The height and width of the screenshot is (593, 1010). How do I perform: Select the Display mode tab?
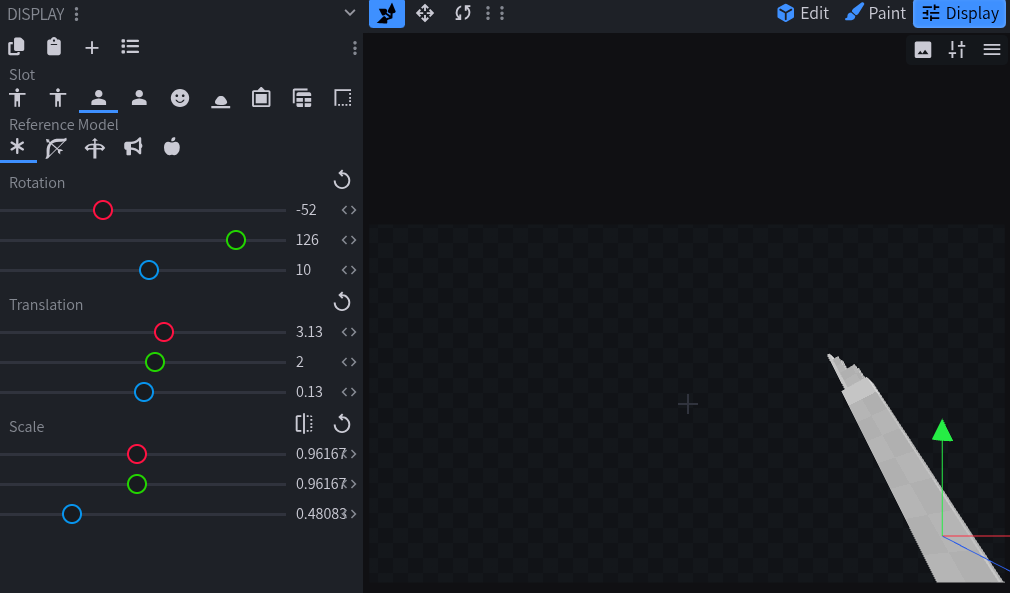(x=959, y=13)
